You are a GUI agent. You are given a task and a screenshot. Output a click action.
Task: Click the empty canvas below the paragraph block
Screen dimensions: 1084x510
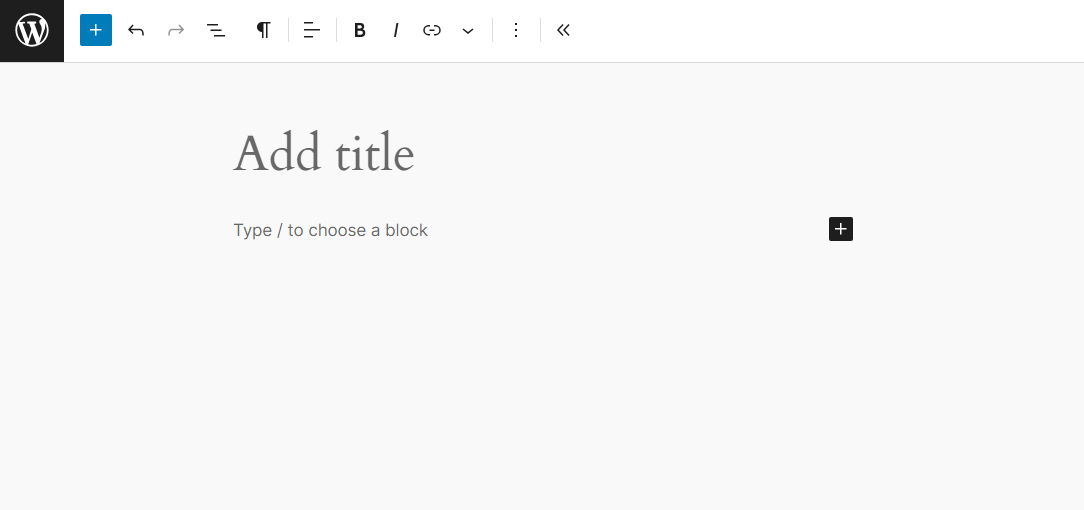click(x=540, y=380)
